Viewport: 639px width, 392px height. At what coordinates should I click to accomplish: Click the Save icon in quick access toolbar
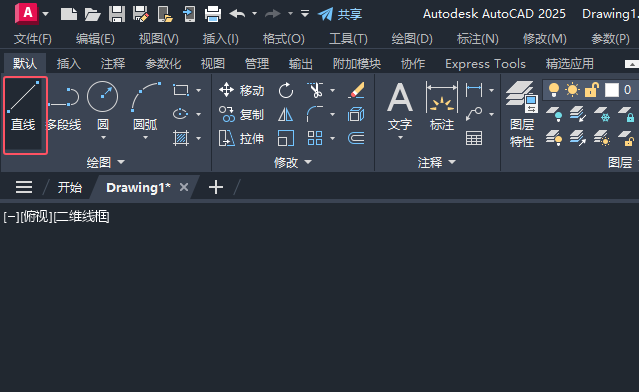coord(117,14)
